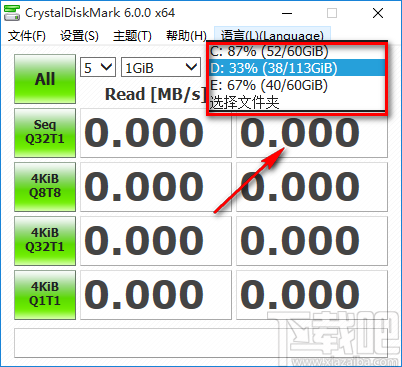Select drive D: 33% (38/113GiB)
Screen dimensions: 402x367
[x=297, y=68]
